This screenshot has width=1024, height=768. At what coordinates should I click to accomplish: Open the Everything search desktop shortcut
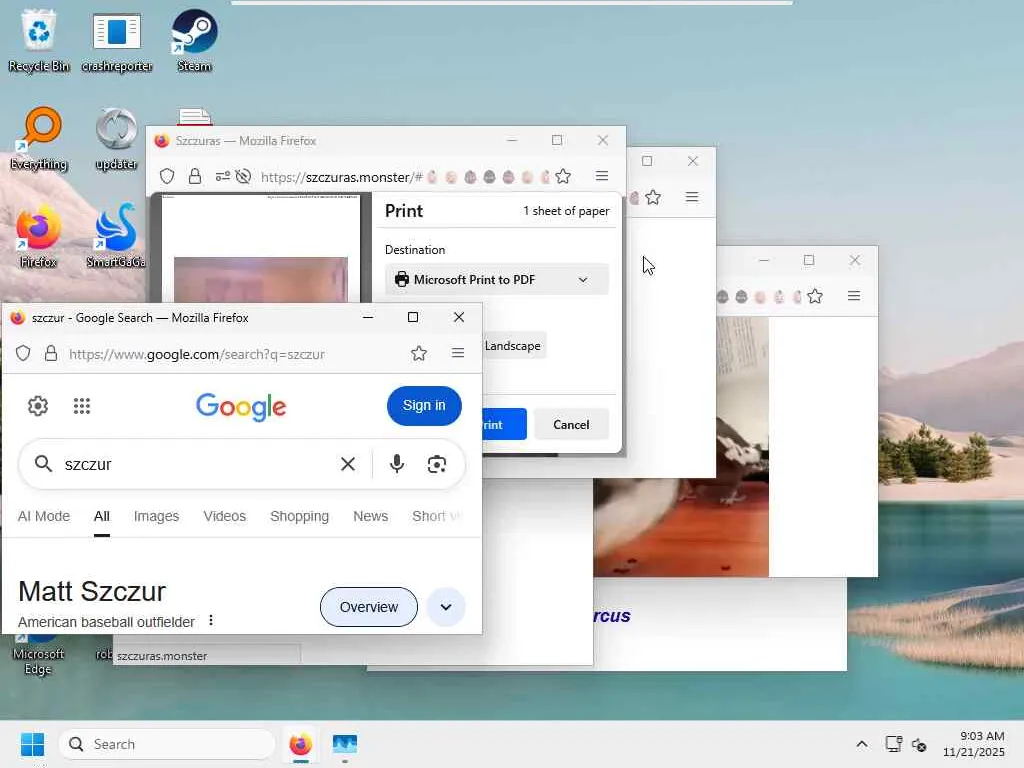(x=39, y=138)
